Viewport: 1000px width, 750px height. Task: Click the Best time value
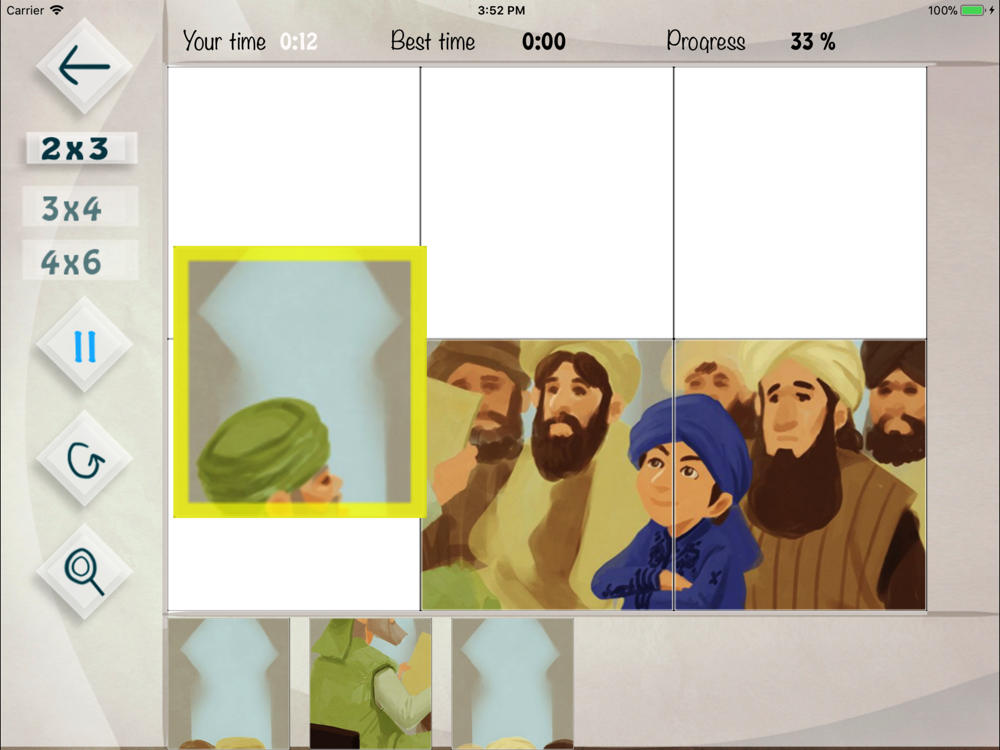[x=543, y=41]
